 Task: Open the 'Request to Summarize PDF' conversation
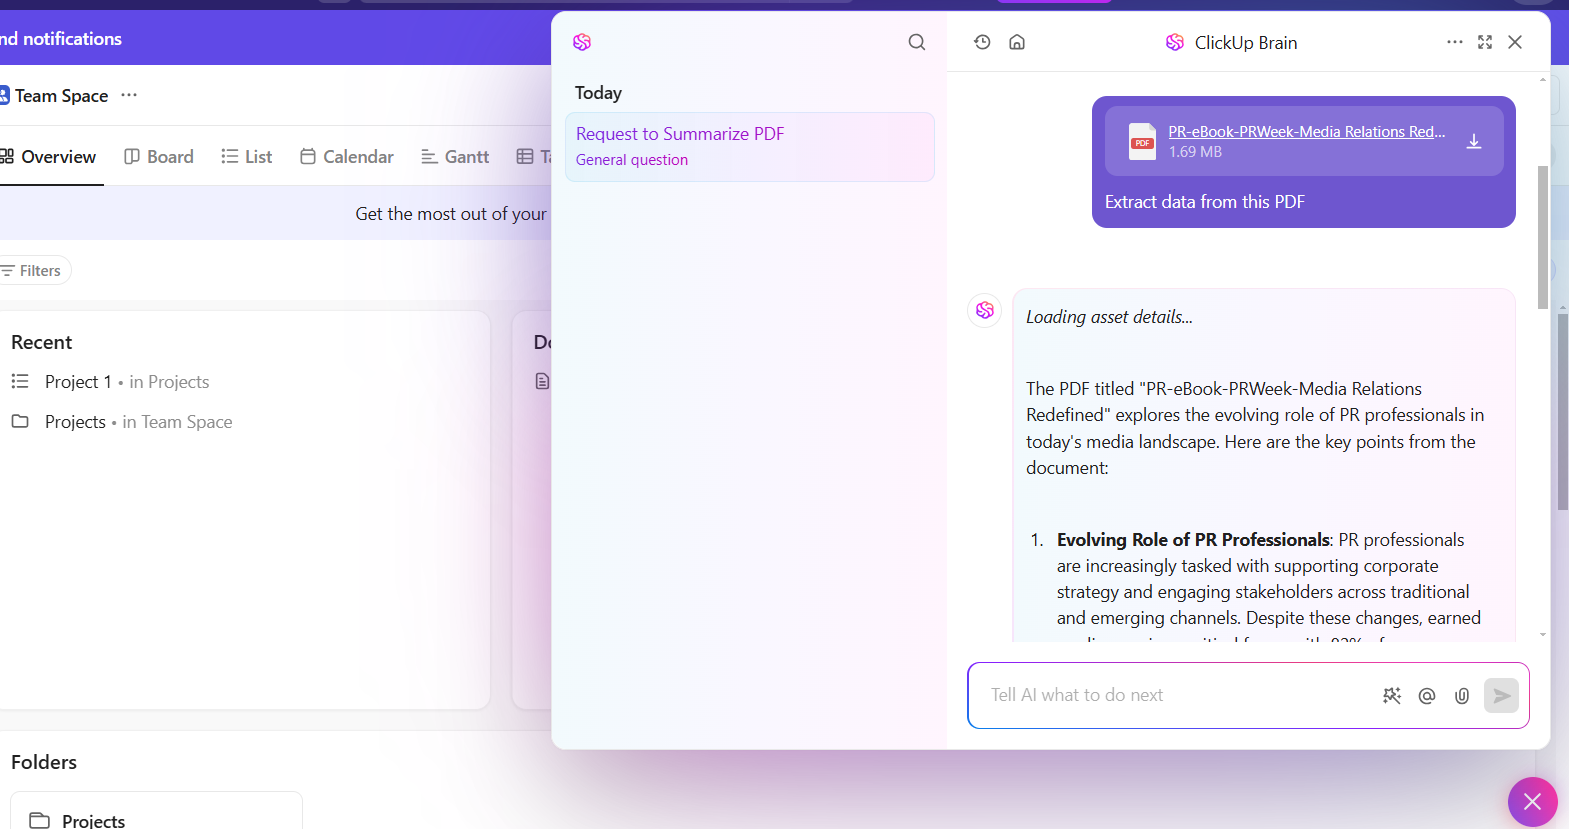tap(750, 147)
